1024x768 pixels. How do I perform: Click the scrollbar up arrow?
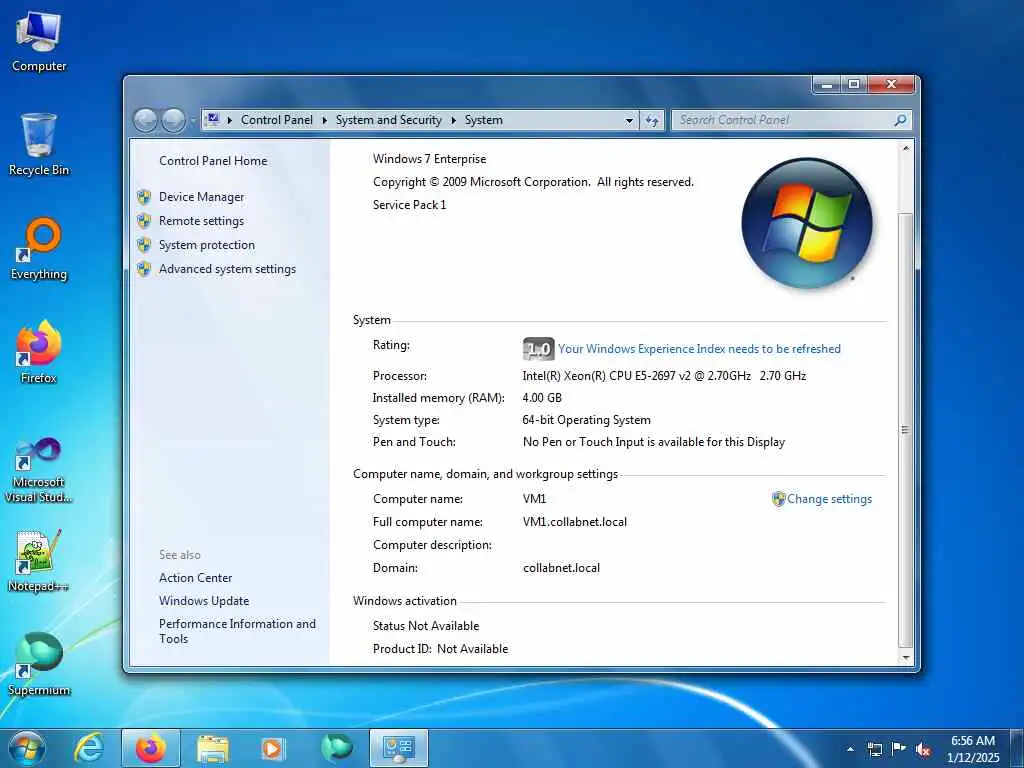click(906, 149)
